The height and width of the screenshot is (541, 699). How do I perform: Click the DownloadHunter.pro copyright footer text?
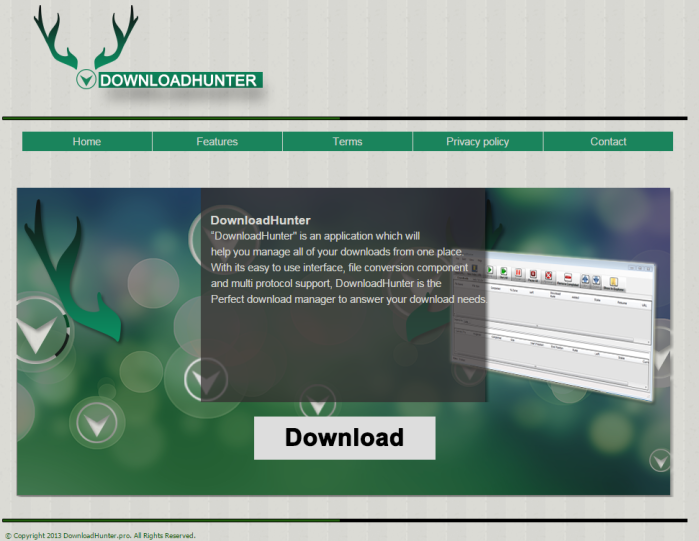[100, 535]
